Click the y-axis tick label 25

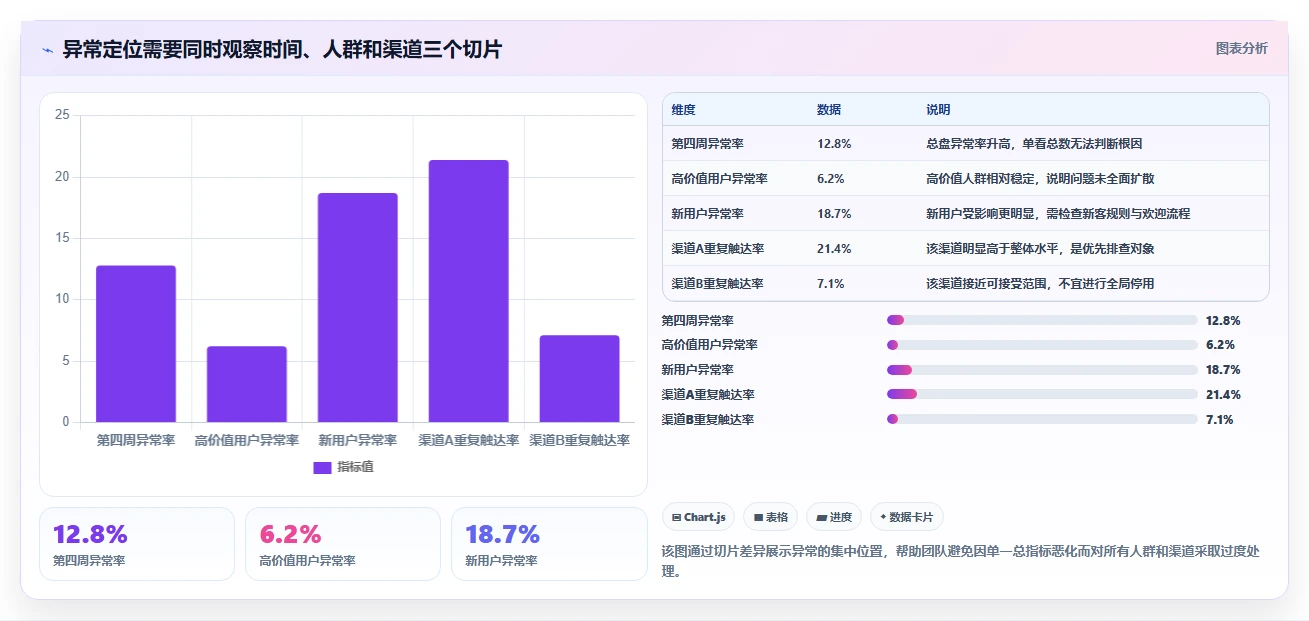coord(62,115)
